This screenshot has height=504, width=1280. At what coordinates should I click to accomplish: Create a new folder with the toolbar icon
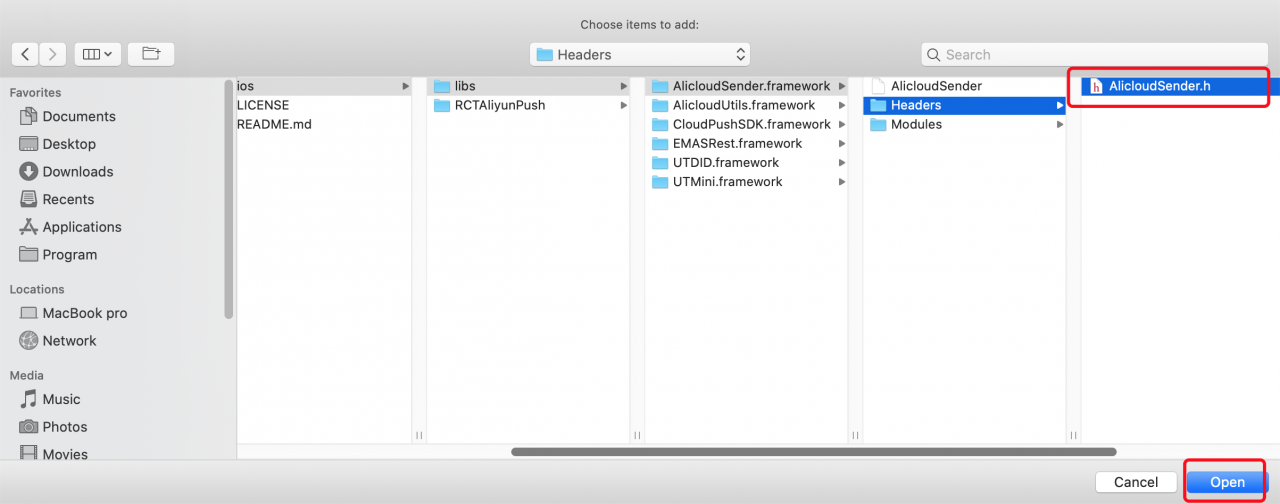(x=151, y=54)
